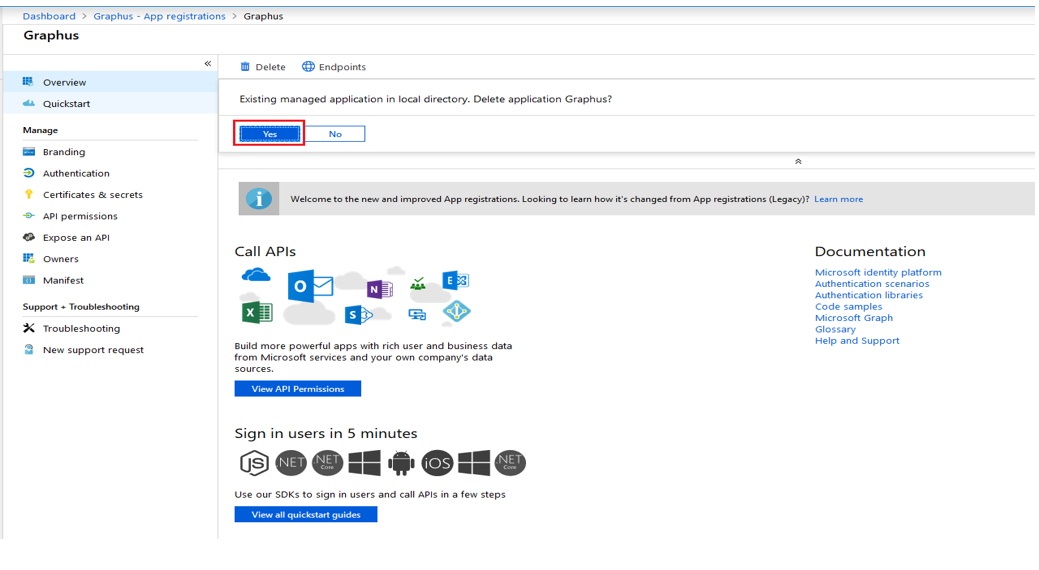Click the API permissions icon

28,215
